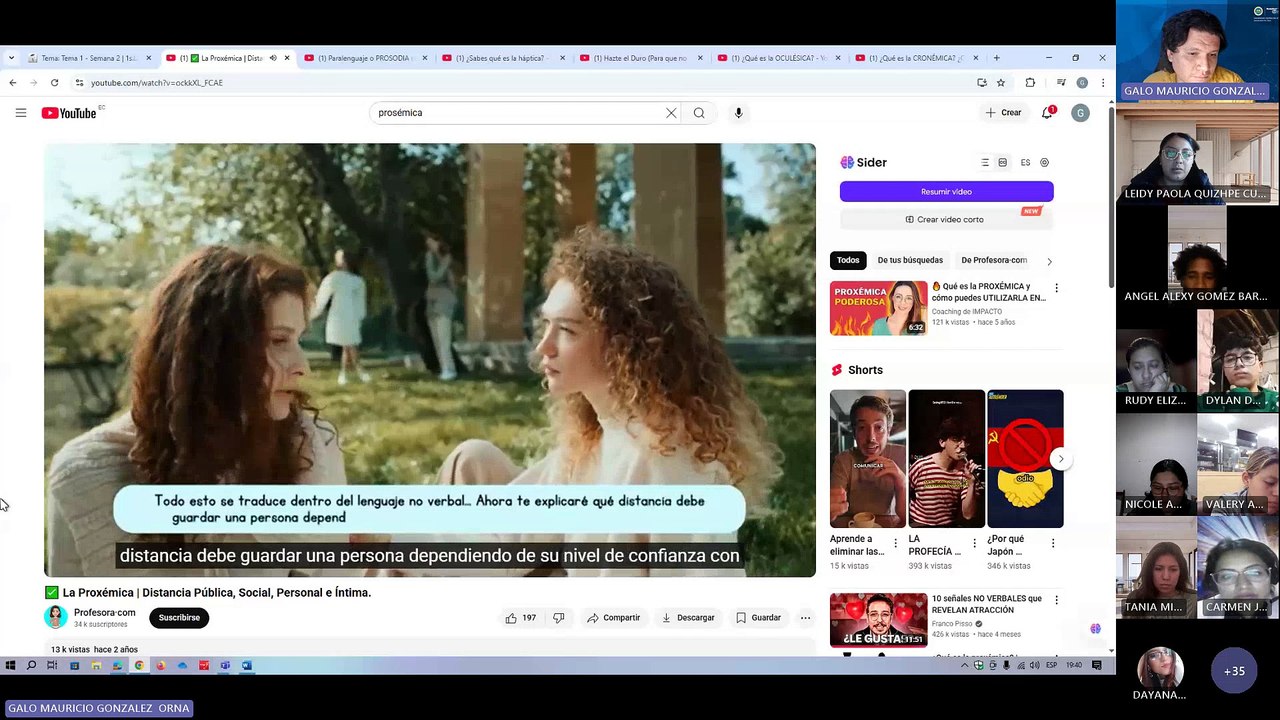Switch to ¿Sabes qué es la háptica tab
The image size is (1280, 720).
(x=503, y=58)
